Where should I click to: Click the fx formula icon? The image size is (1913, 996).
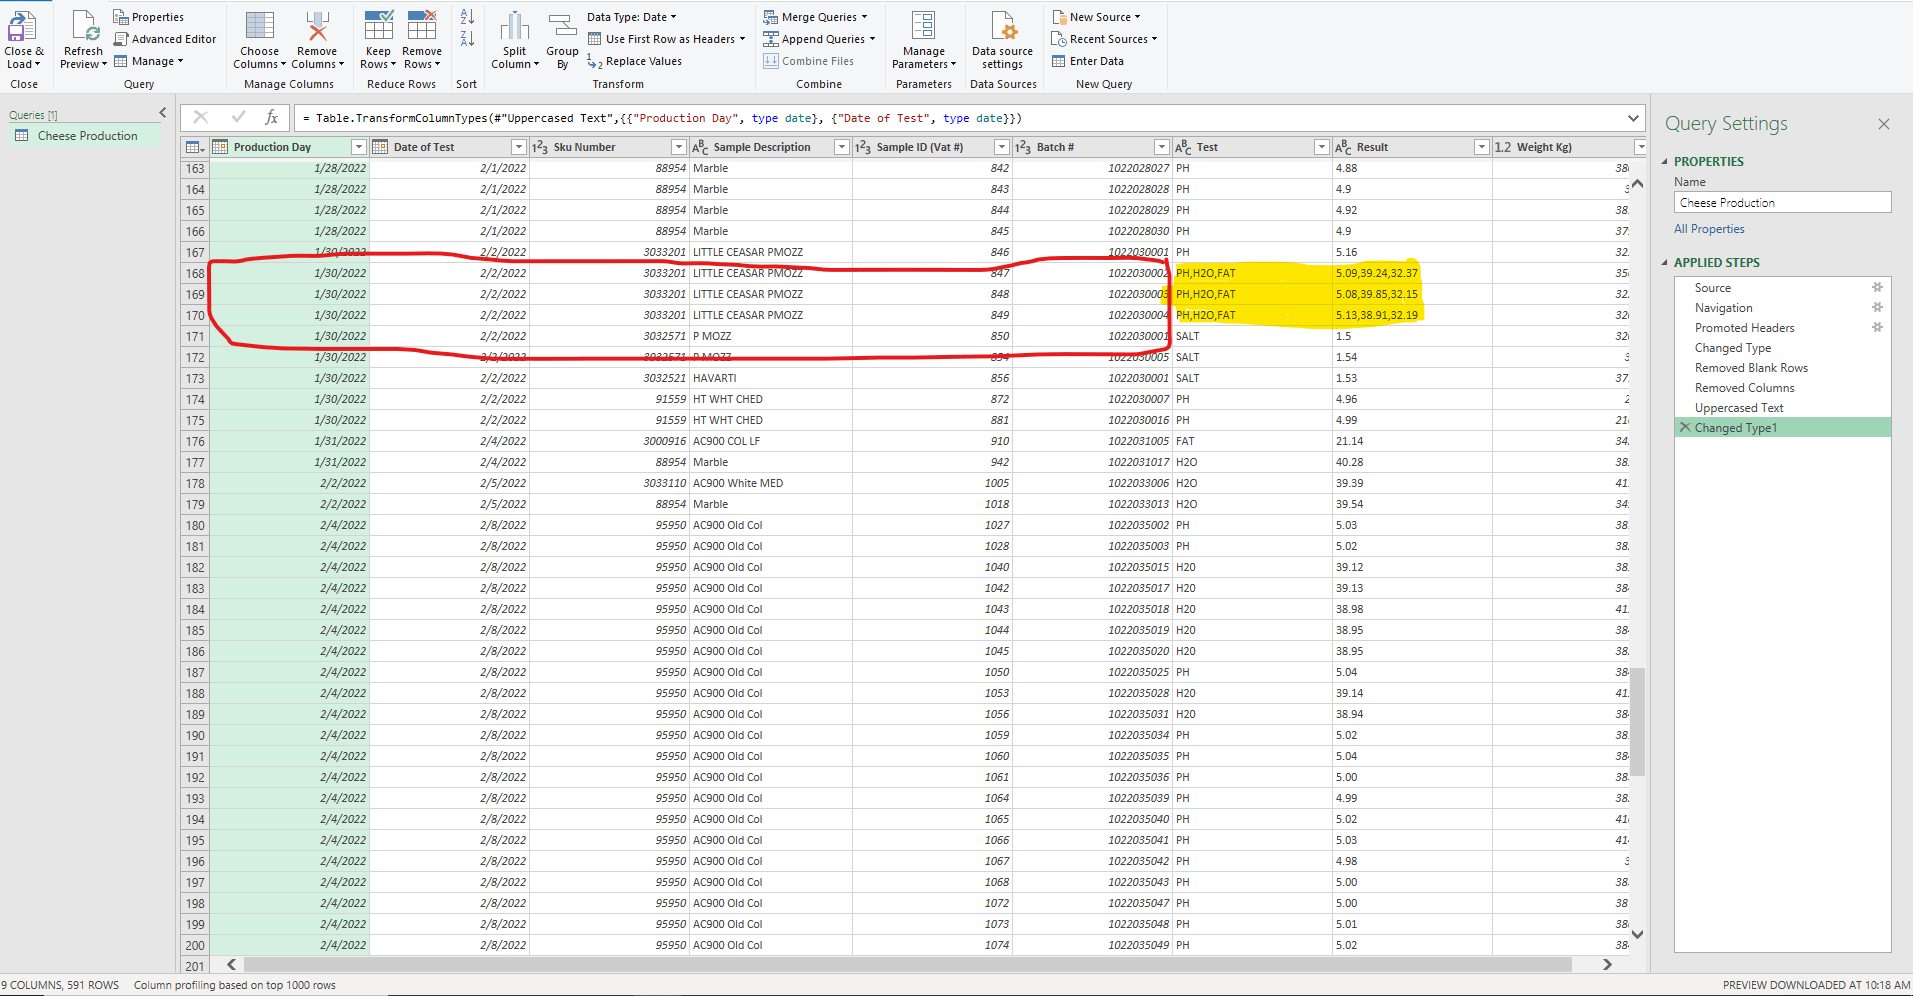271,118
